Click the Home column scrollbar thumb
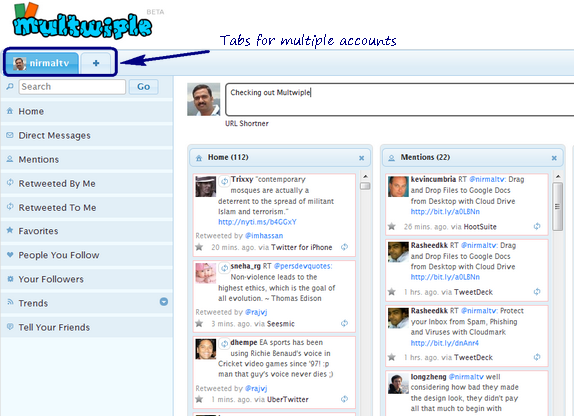 [365, 186]
